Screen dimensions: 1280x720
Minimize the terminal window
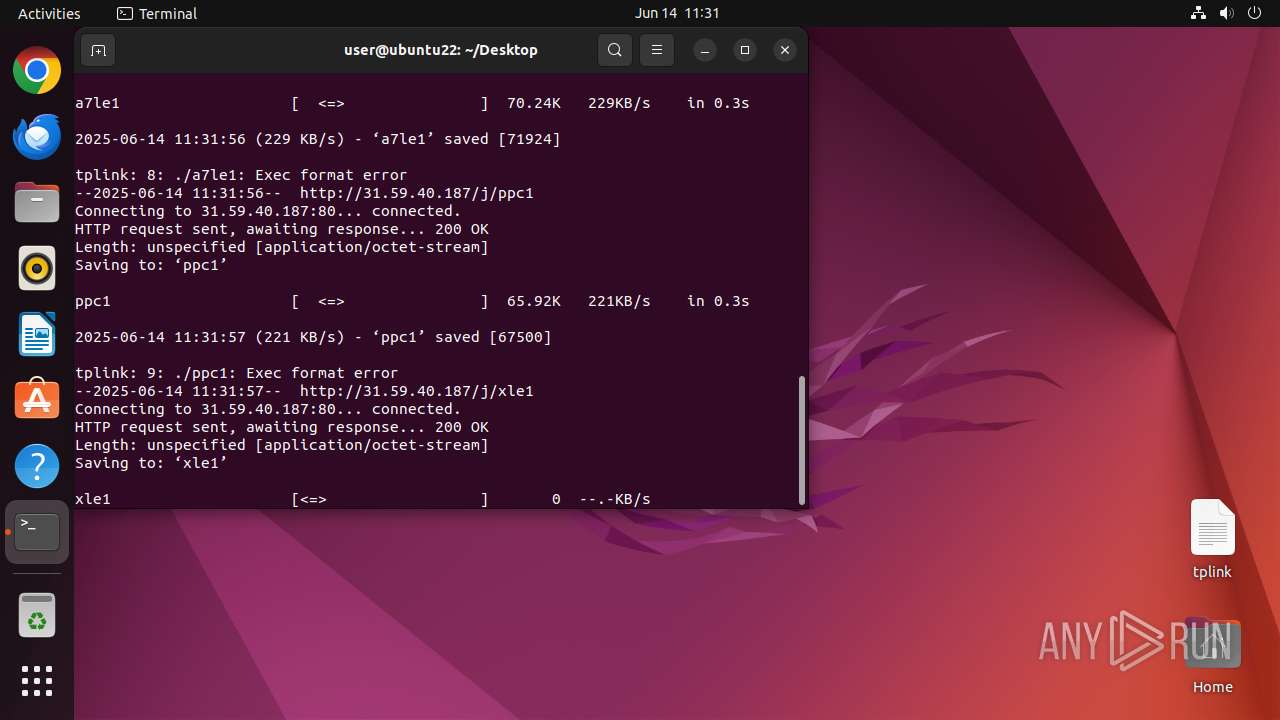pos(705,50)
